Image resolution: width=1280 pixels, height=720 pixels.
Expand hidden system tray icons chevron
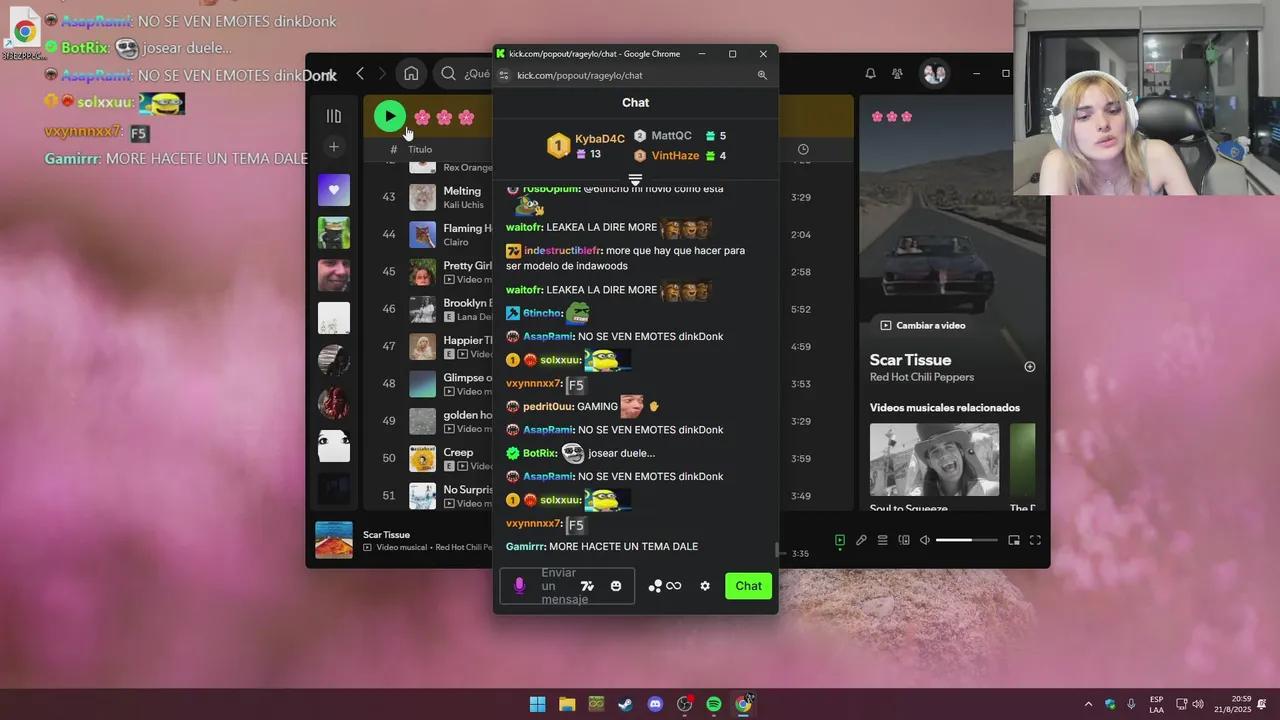click(x=1089, y=704)
